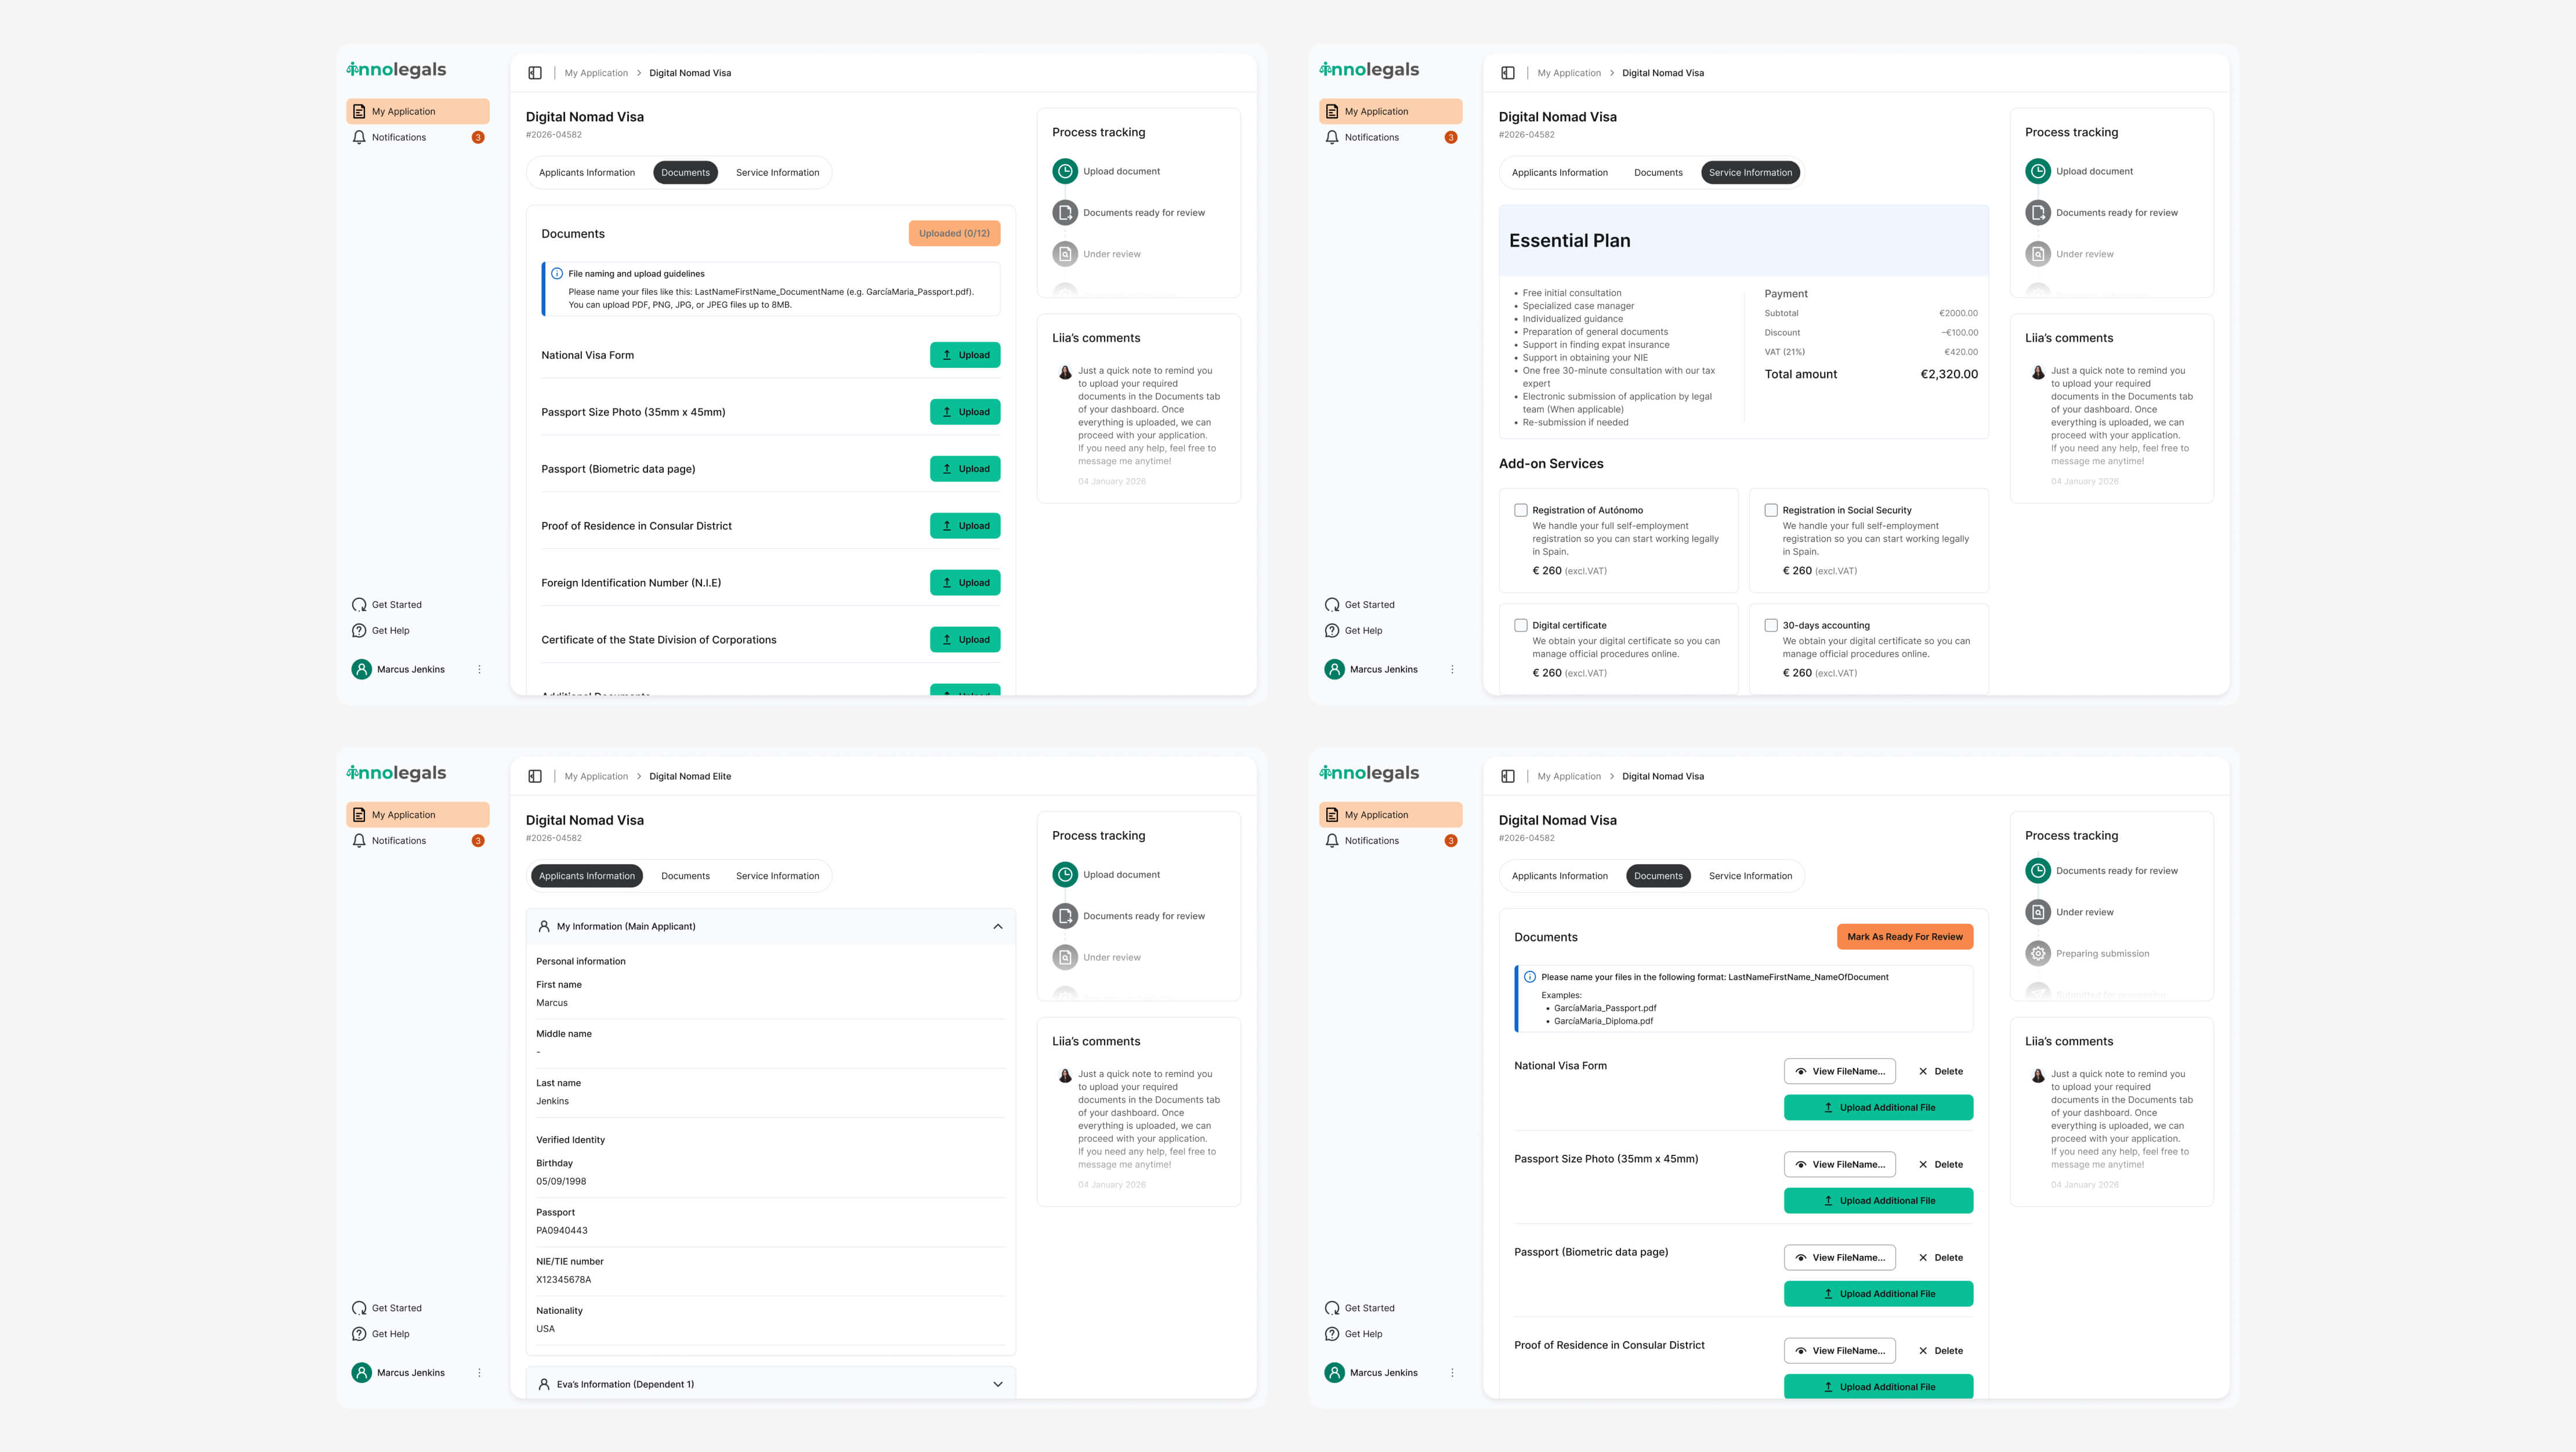Click the Upload document step icon in Process tracking
This screenshot has width=2576, height=1452.
(x=1064, y=170)
